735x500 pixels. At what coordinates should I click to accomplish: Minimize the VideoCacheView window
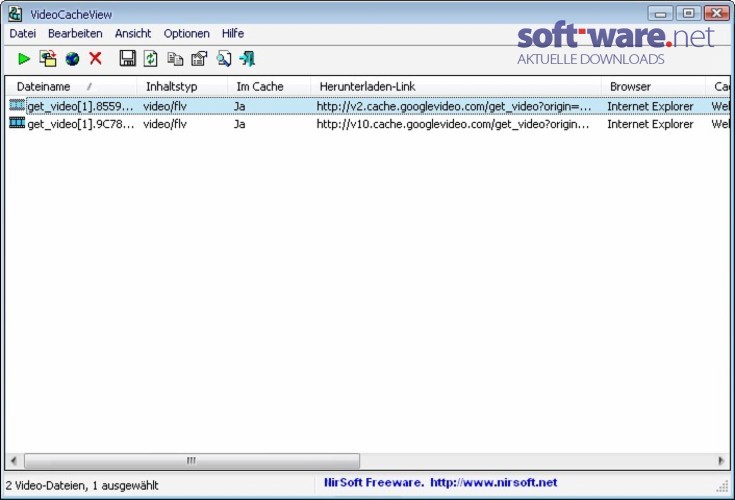pyautogui.click(x=660, y=13)
